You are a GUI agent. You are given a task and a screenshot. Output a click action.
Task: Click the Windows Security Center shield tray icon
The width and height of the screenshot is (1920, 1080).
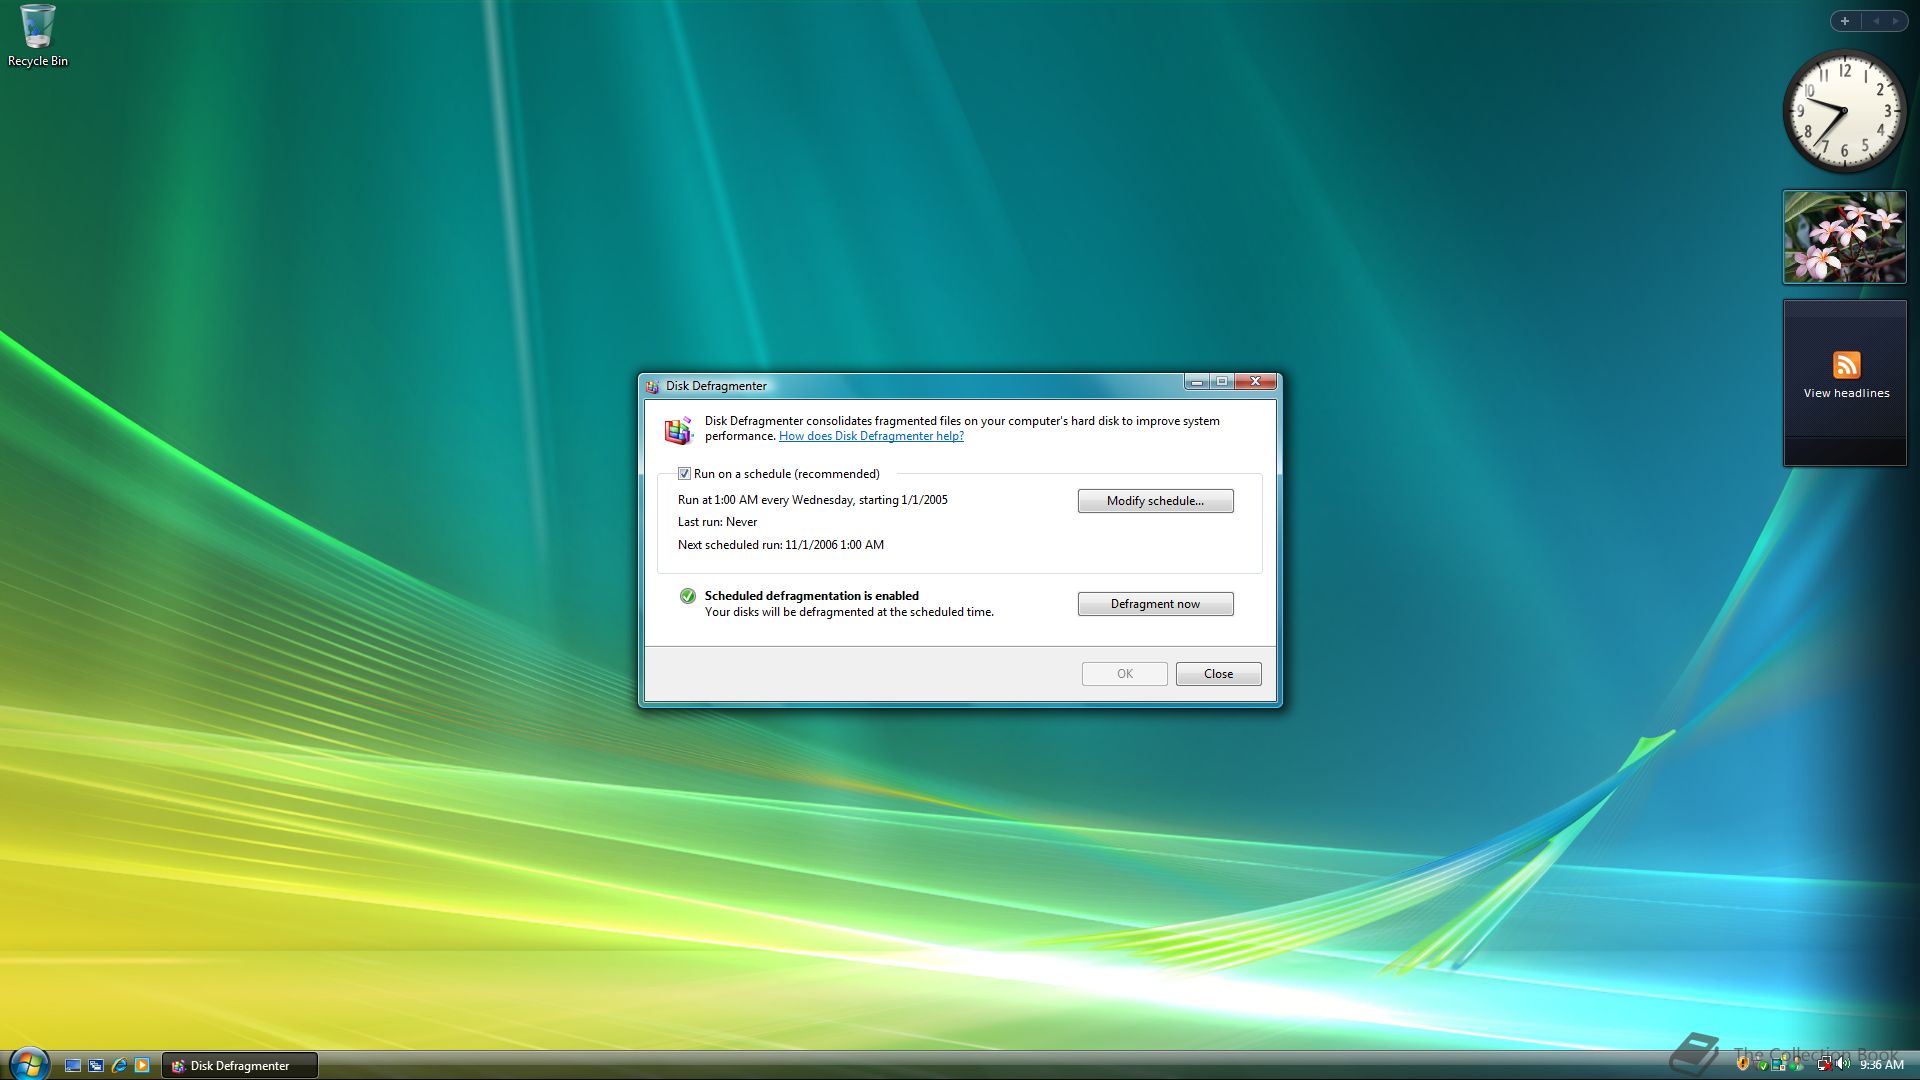[1743, 1064]
